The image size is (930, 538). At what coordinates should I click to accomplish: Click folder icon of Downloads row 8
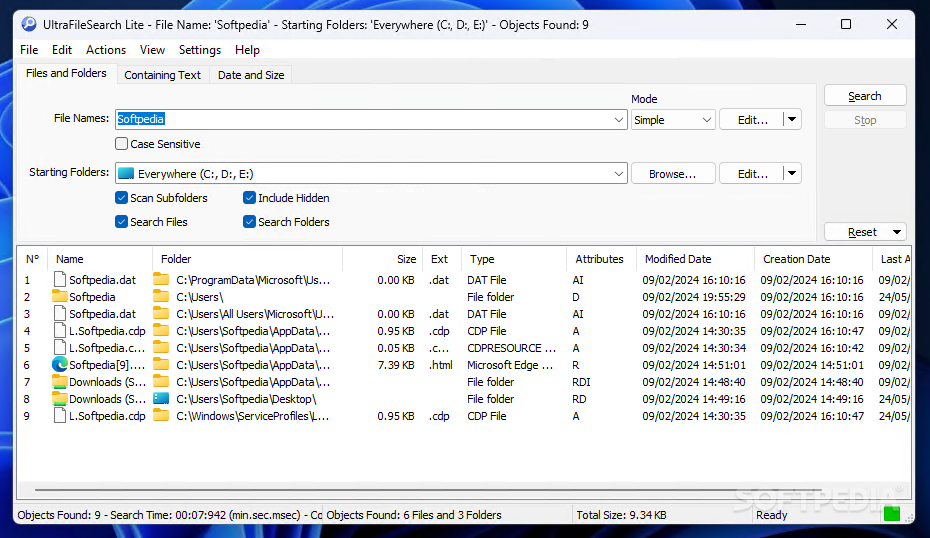pyautogui.click(x=59, y=399)
